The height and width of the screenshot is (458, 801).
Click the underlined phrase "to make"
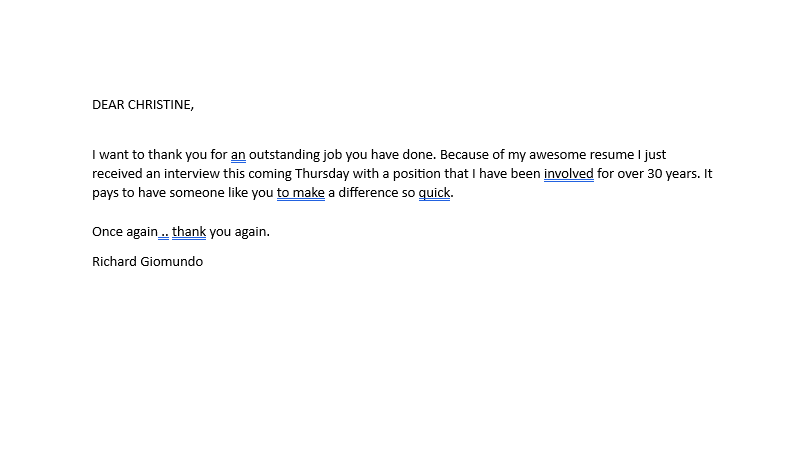click(x=300, y=193)
